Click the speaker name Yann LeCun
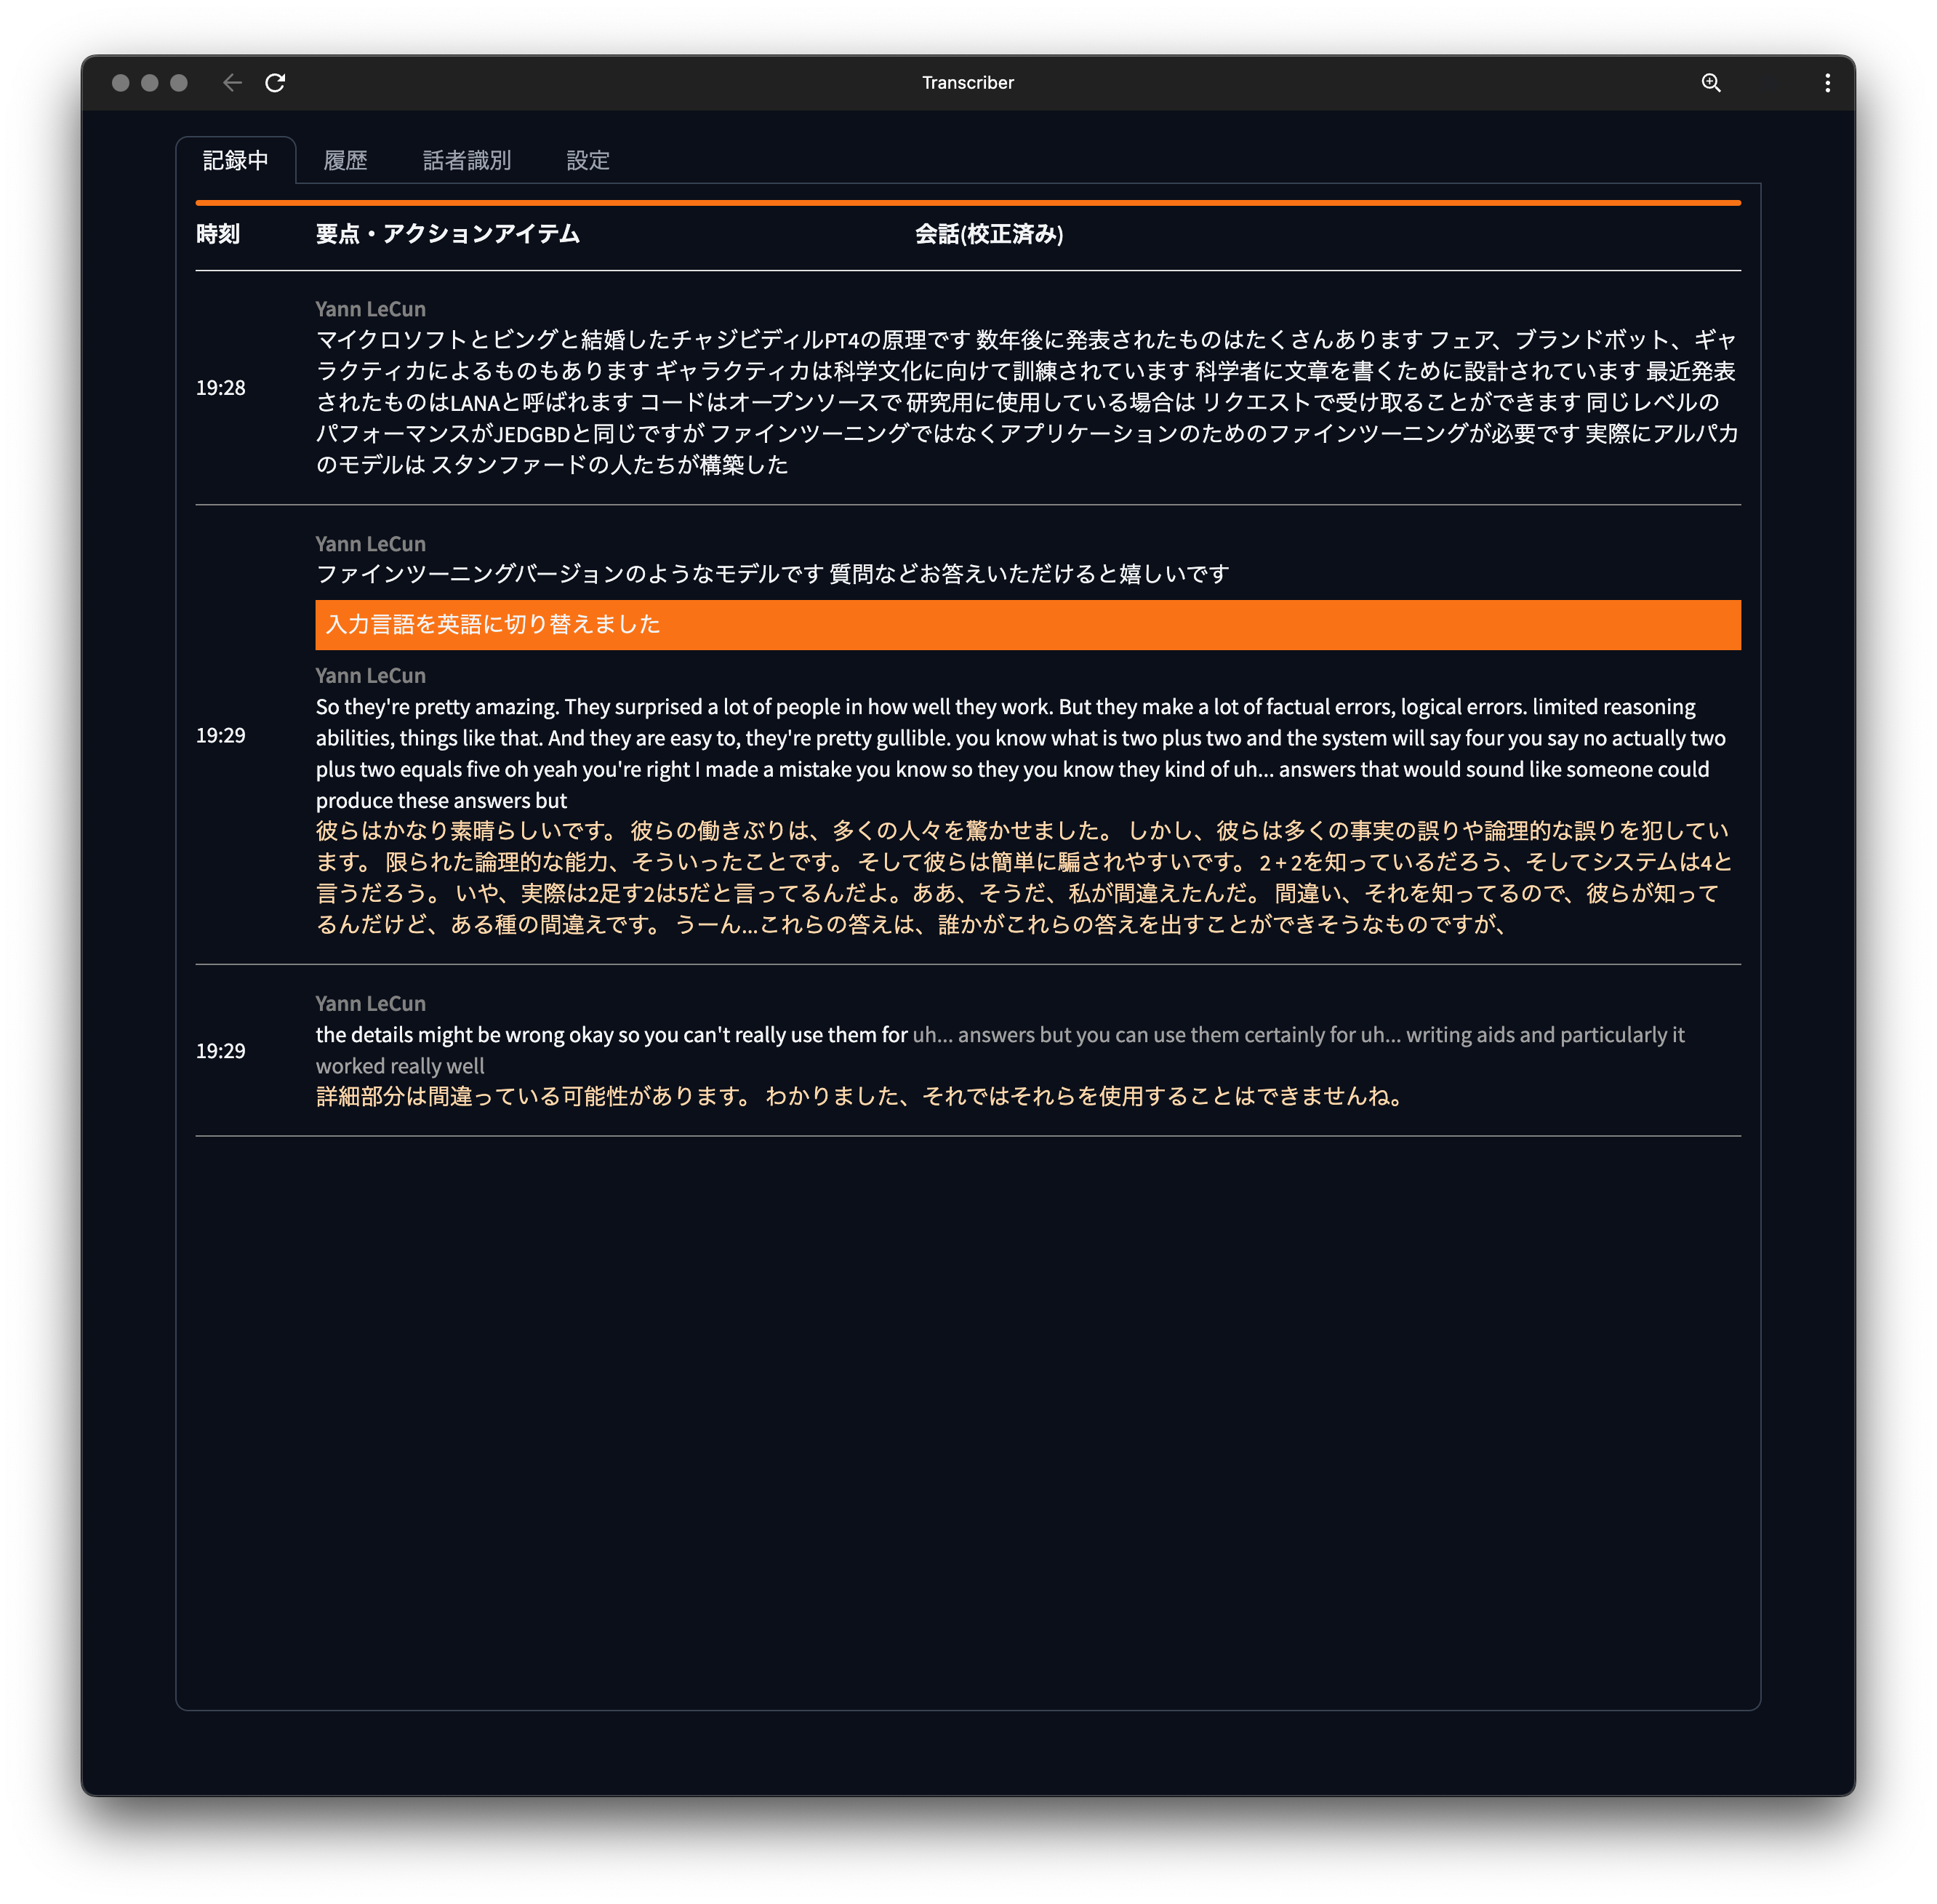 (x=370, y=308)
